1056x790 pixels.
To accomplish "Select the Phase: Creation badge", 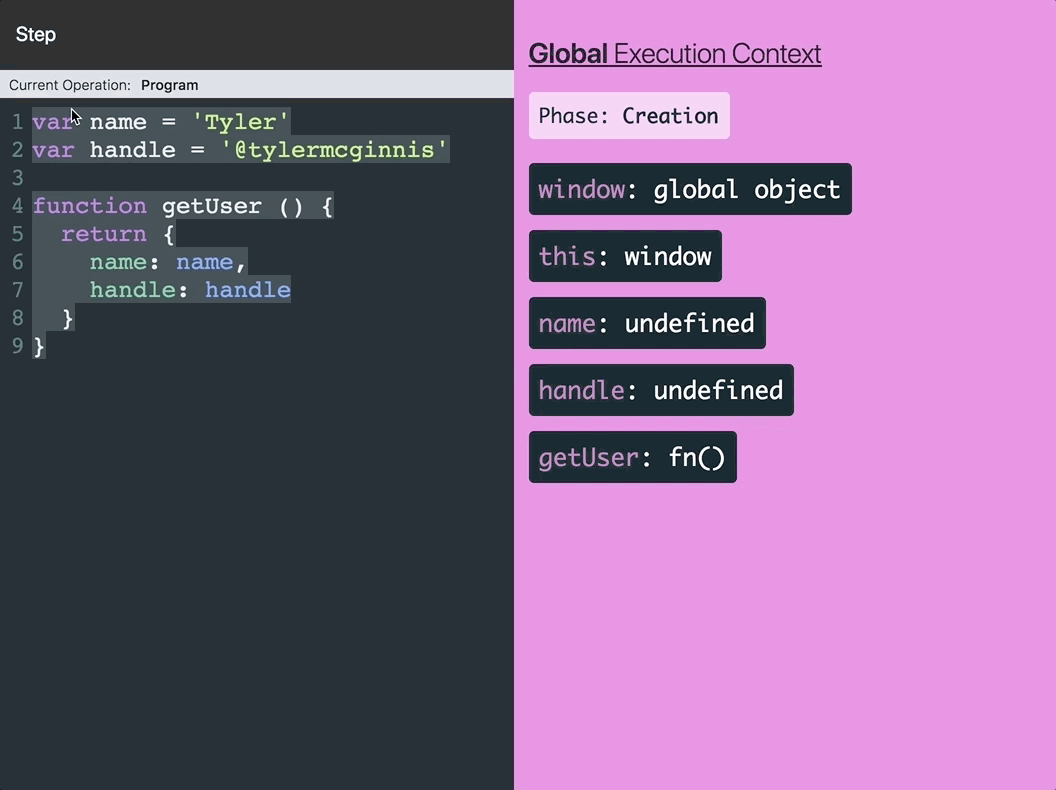I will click(629, 116).
